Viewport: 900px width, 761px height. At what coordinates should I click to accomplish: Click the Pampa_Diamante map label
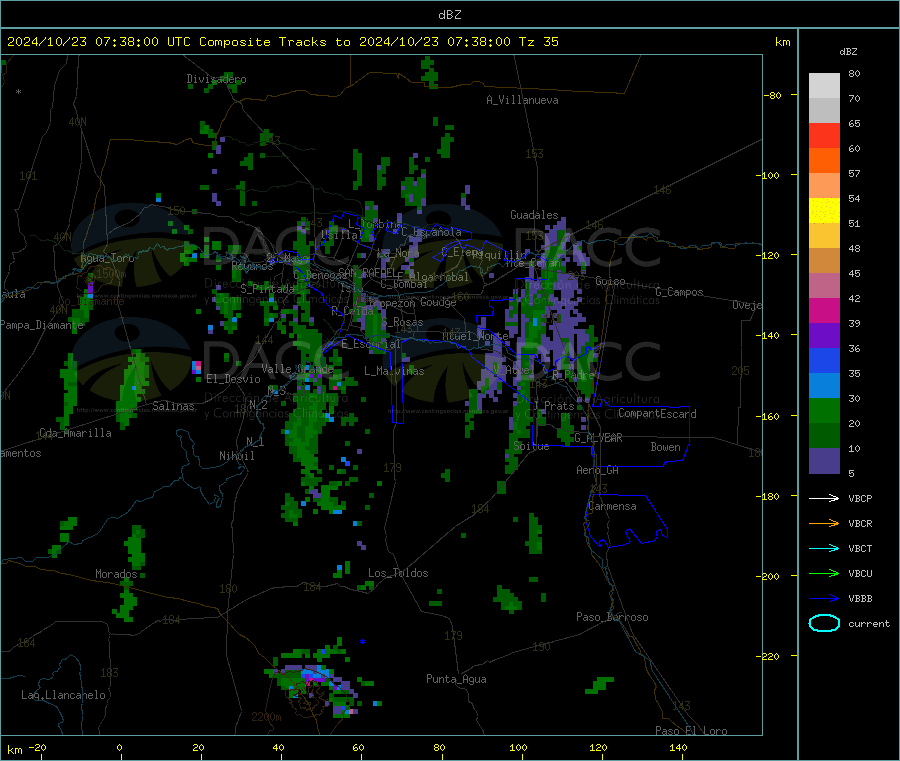[41, 325]
